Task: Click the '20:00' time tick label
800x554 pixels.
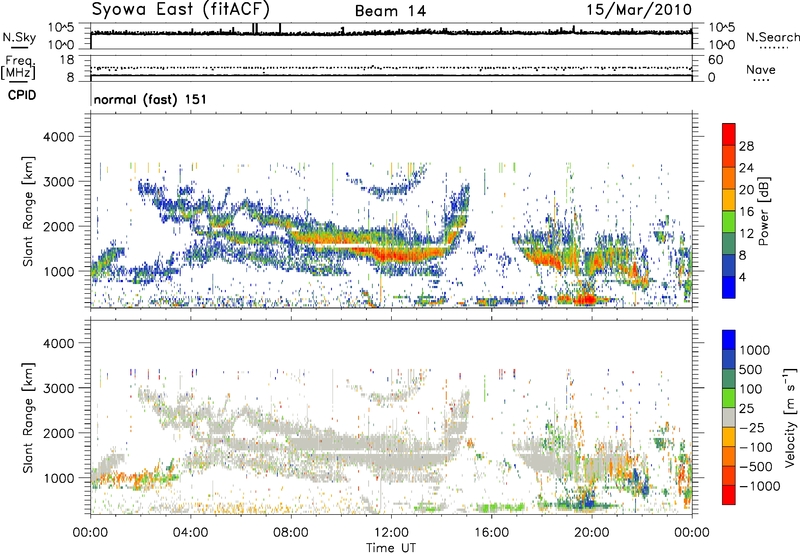Action: tap(592, 533)
